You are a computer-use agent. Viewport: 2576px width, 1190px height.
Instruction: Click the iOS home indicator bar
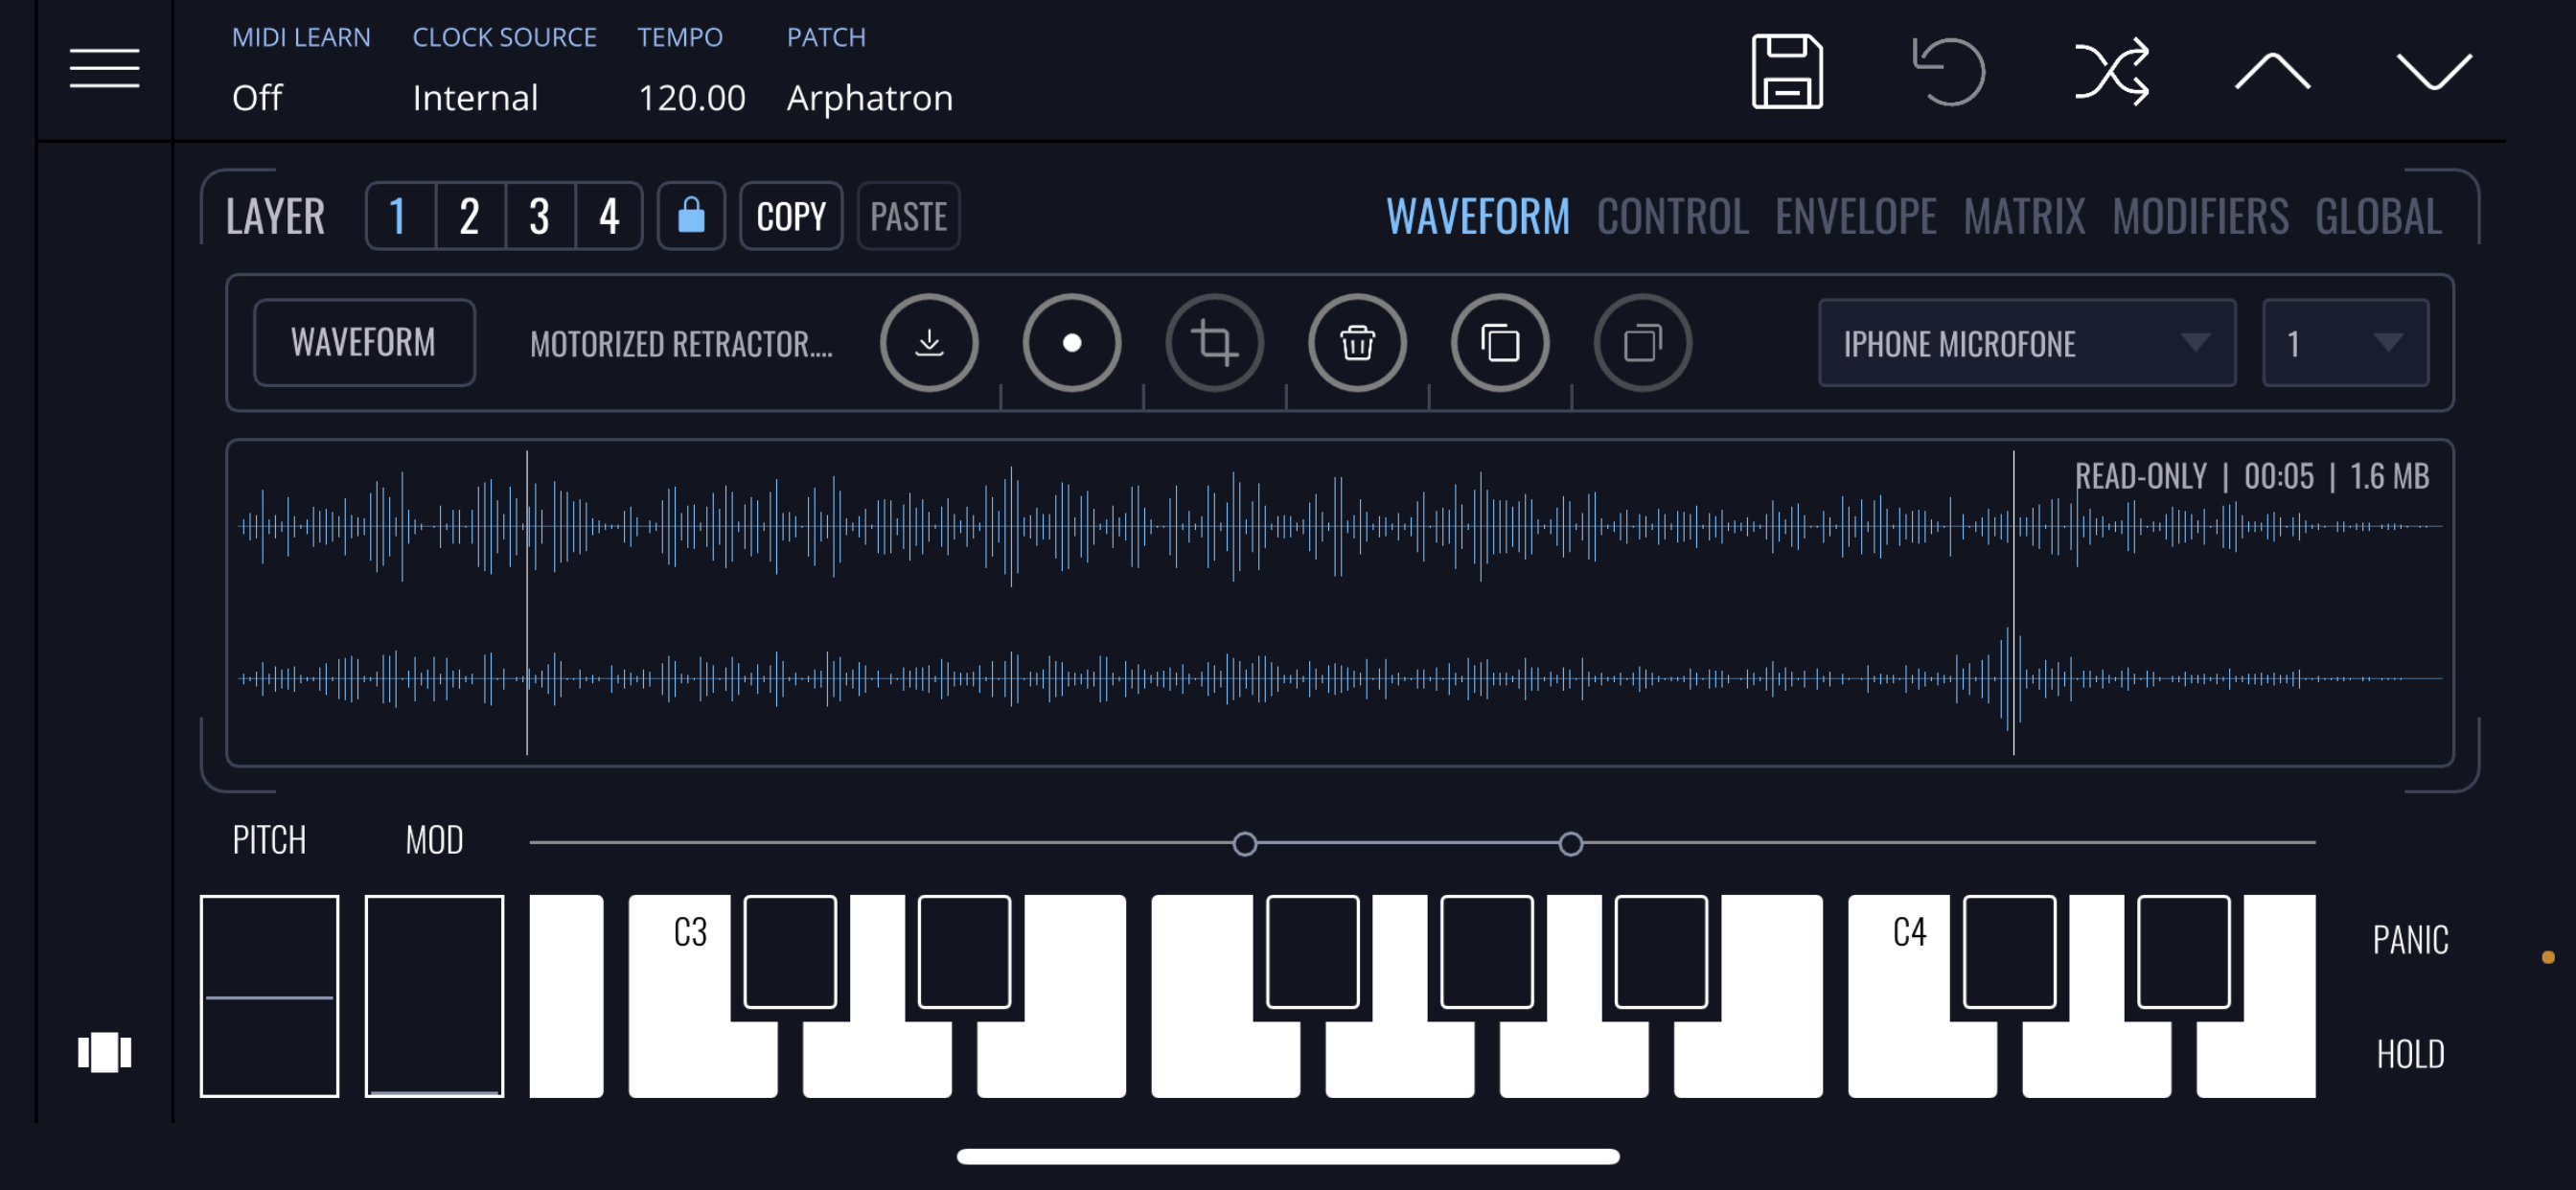[1288, 1156]
